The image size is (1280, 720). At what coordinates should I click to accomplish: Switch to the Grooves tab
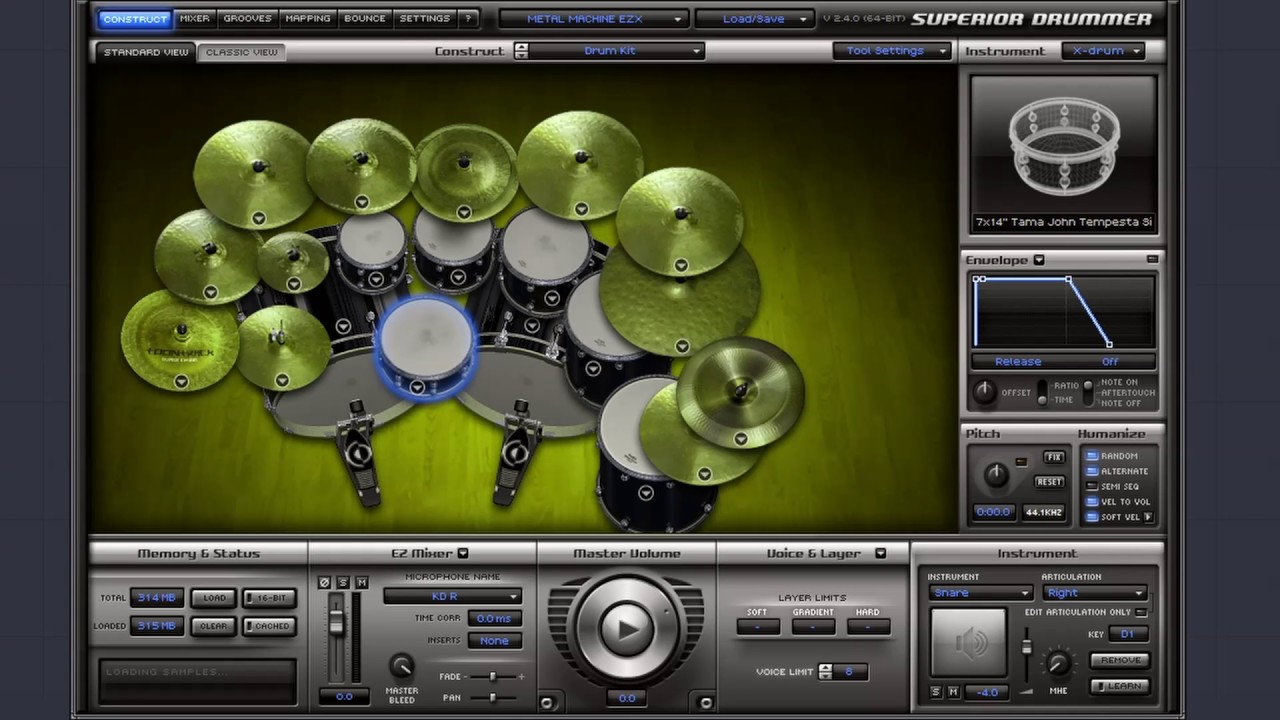pos(247,18)
